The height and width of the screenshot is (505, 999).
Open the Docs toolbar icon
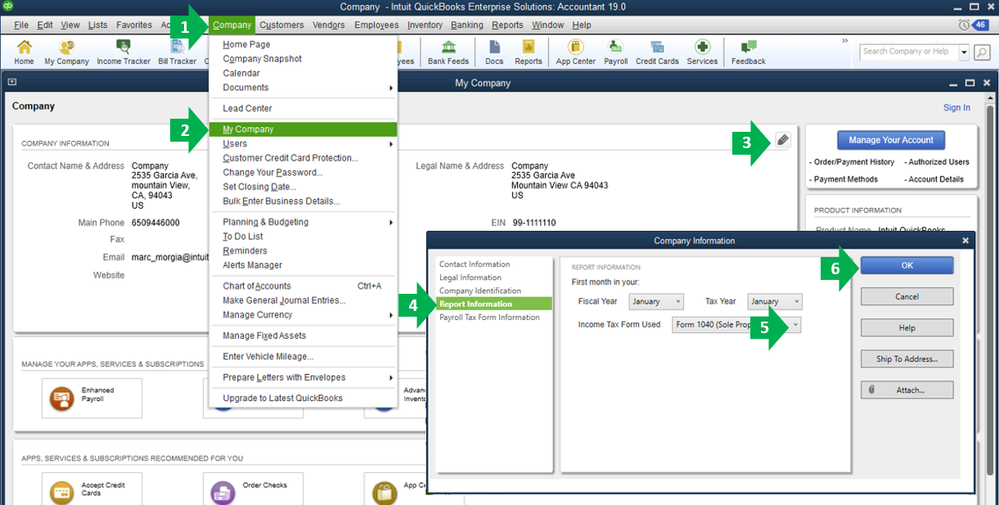[494, 52]
